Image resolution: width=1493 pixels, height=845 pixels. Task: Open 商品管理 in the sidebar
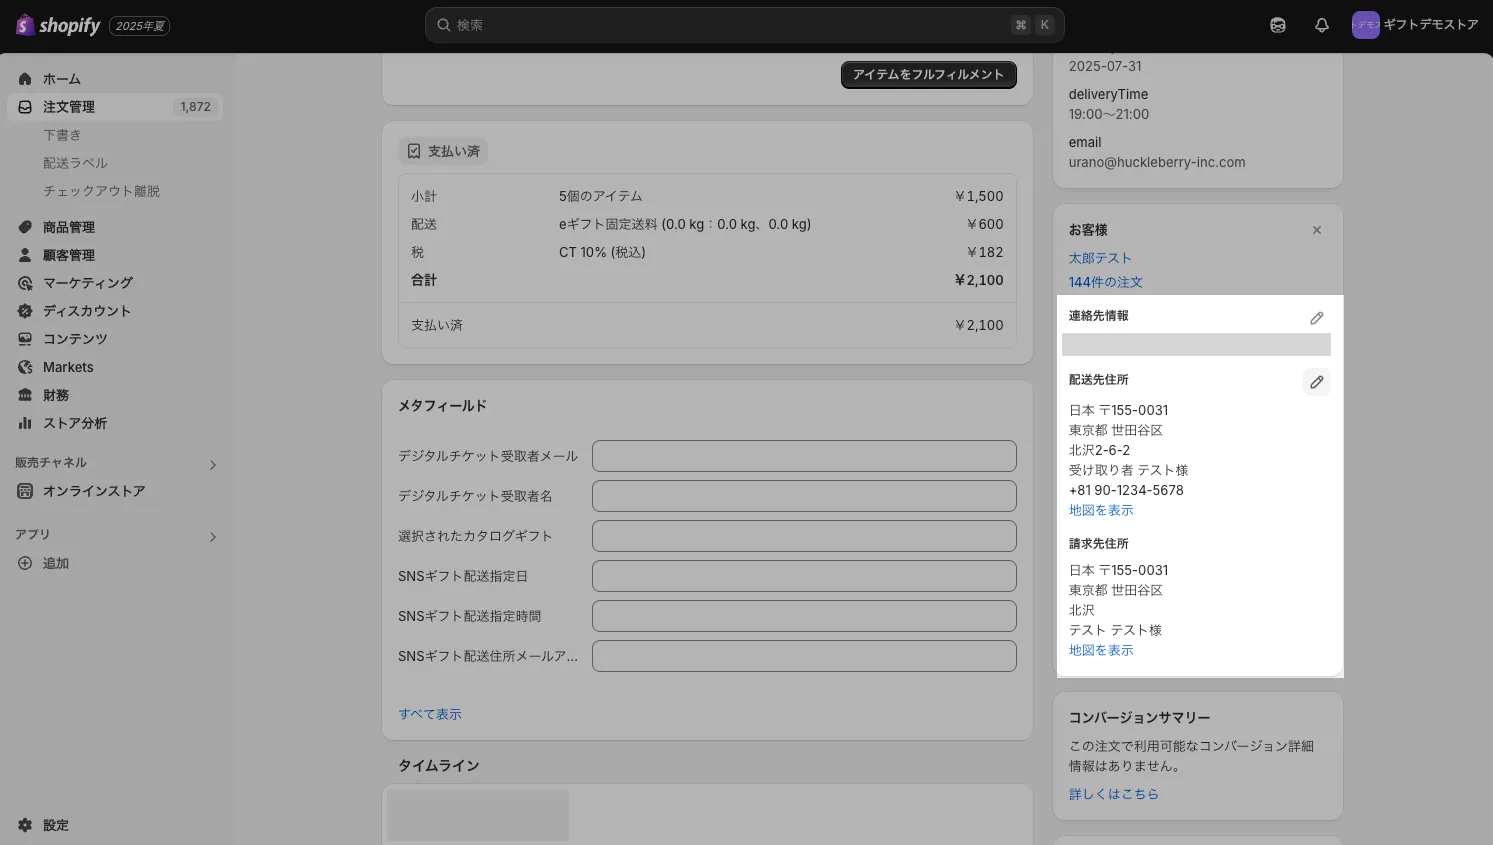click(68, 227)
